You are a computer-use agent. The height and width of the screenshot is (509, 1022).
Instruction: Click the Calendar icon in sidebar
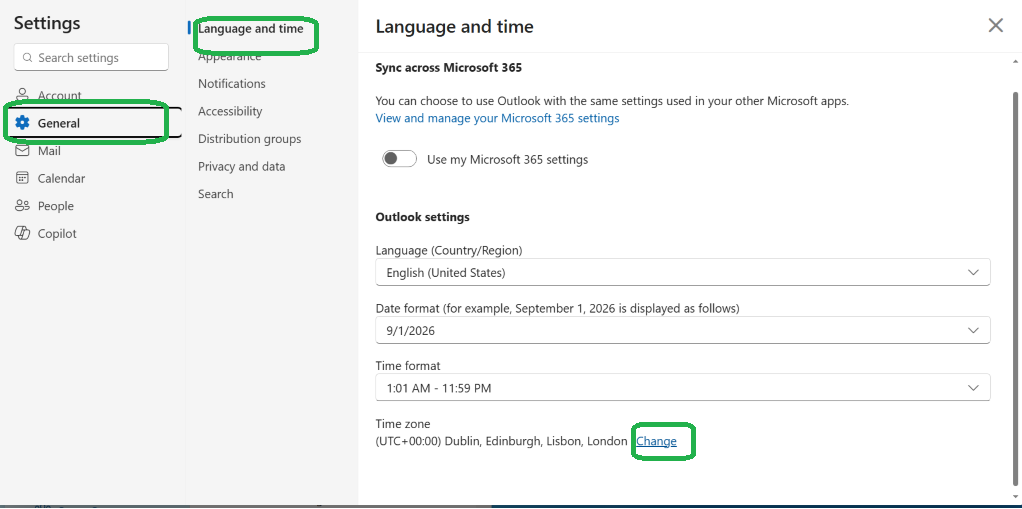22,178
